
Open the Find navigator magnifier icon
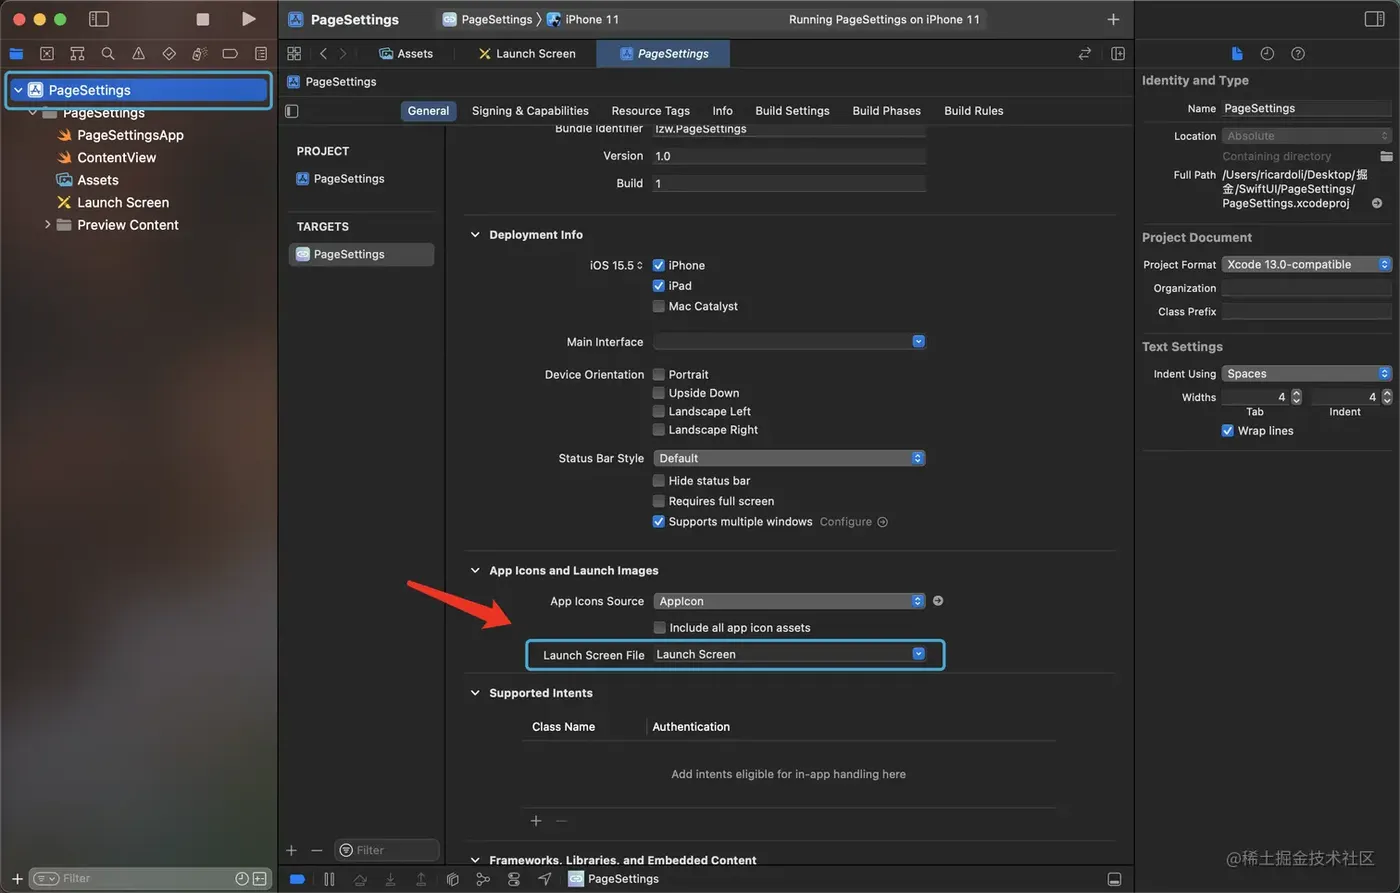click(x=108, y=54)
